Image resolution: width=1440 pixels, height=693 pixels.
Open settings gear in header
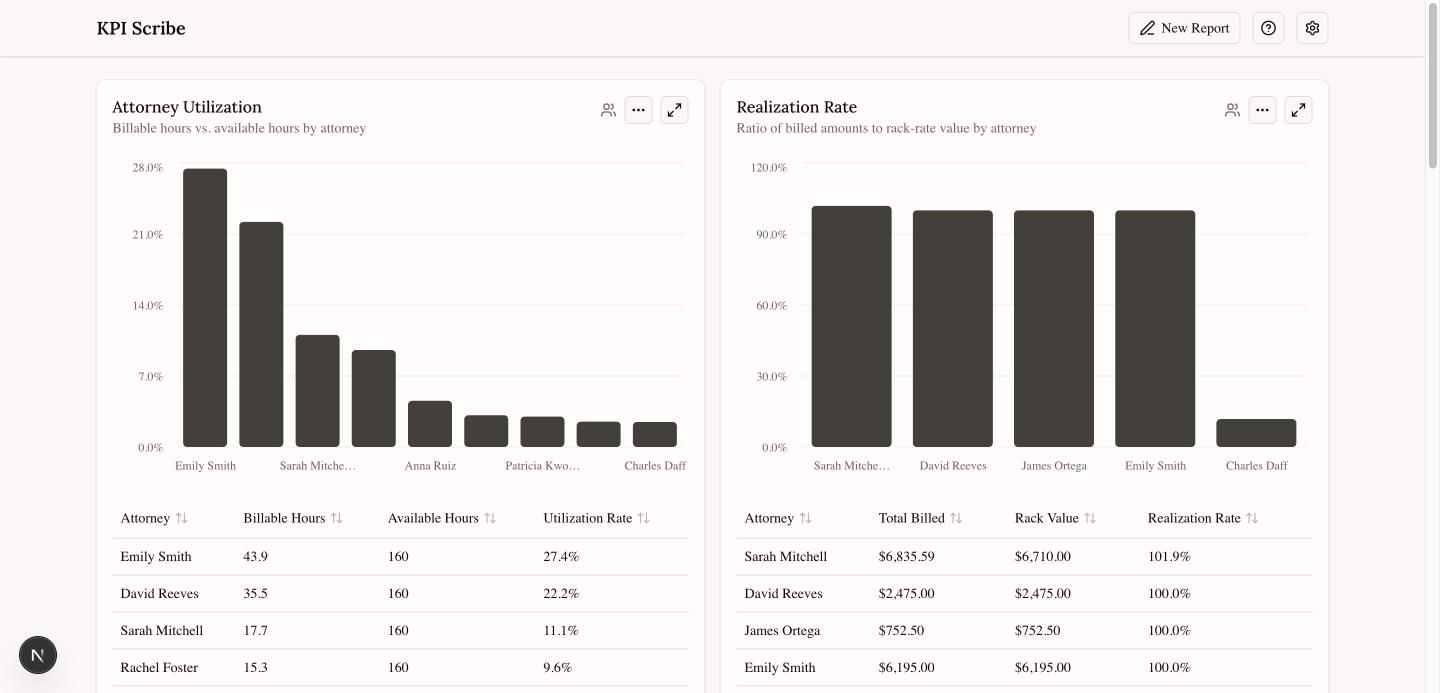[1312, 28]
